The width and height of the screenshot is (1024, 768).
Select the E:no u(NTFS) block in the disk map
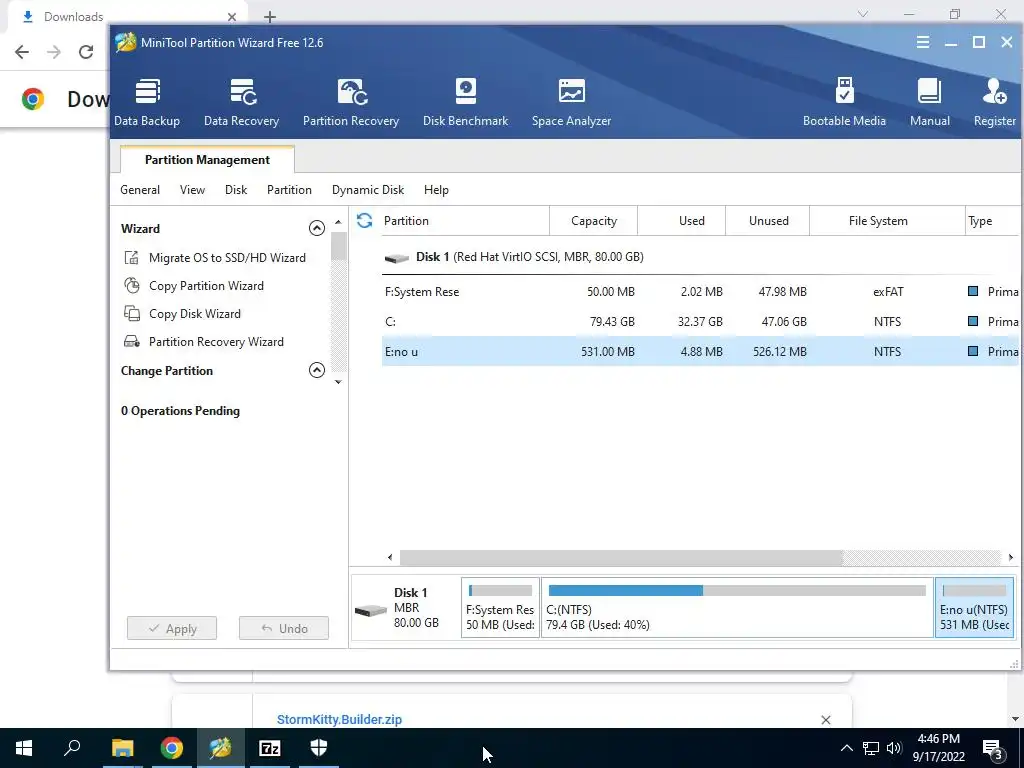pos(974,607)
